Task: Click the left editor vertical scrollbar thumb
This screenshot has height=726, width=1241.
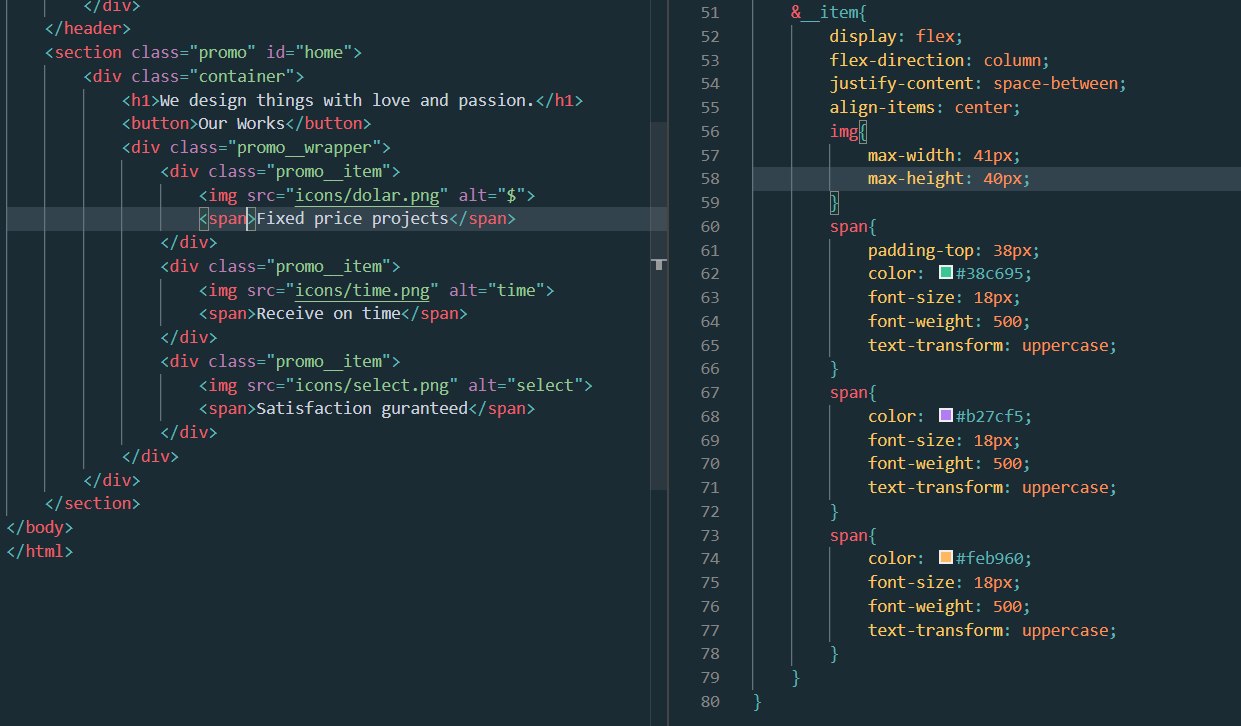Action: tap(658, 305)
